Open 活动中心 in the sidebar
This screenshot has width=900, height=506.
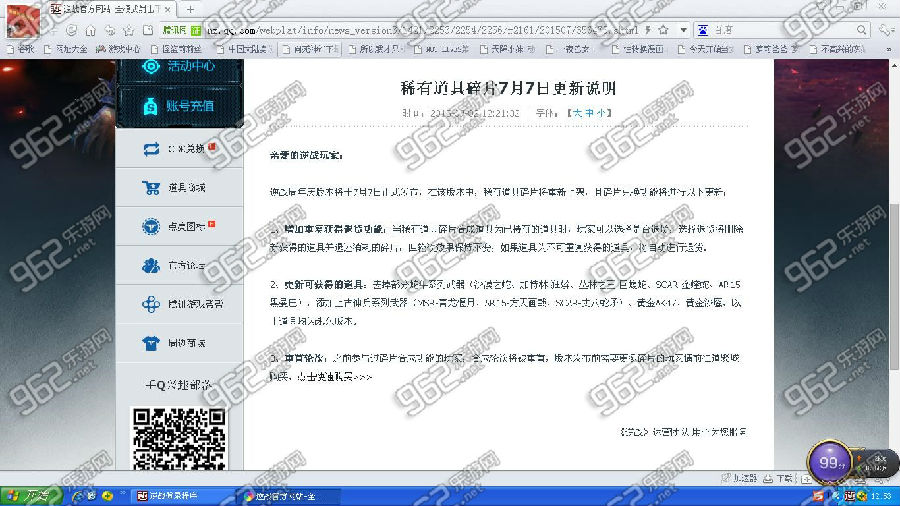click(179, 68)
